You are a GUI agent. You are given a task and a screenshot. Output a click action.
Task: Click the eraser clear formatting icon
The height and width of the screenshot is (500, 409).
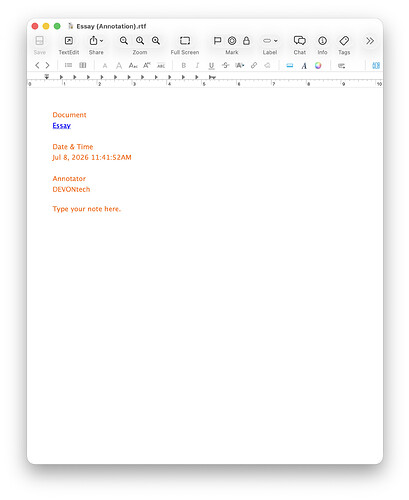click(267, 65)
